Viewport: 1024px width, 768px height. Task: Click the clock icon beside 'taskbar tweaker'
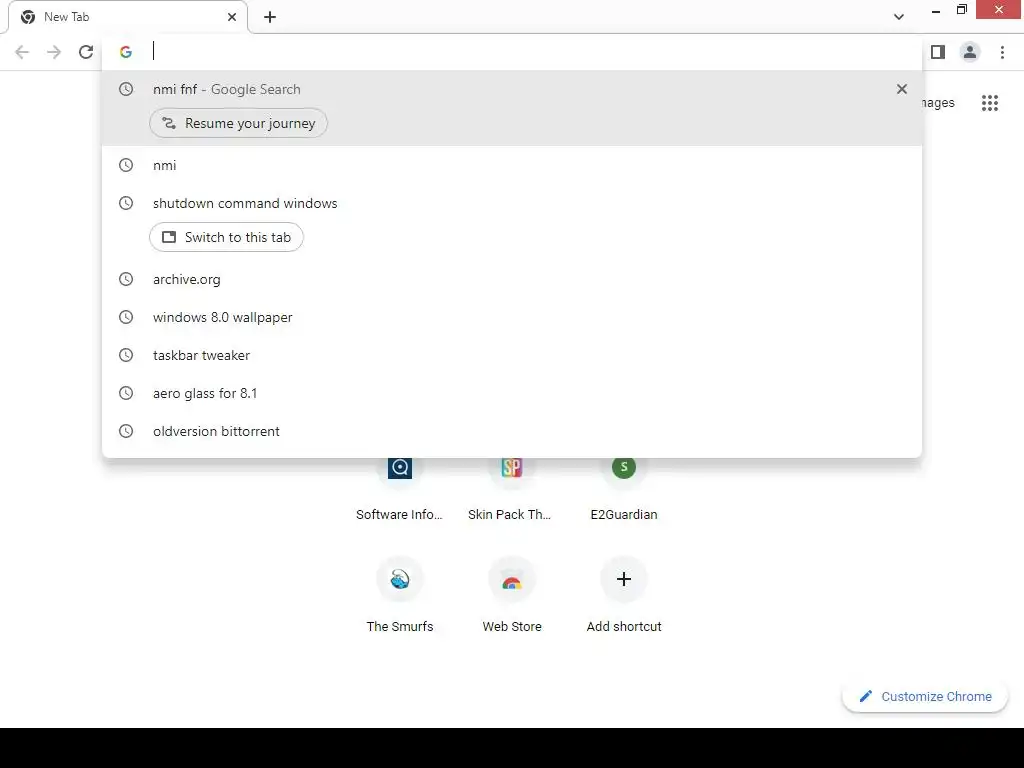(x=126, y=355)
